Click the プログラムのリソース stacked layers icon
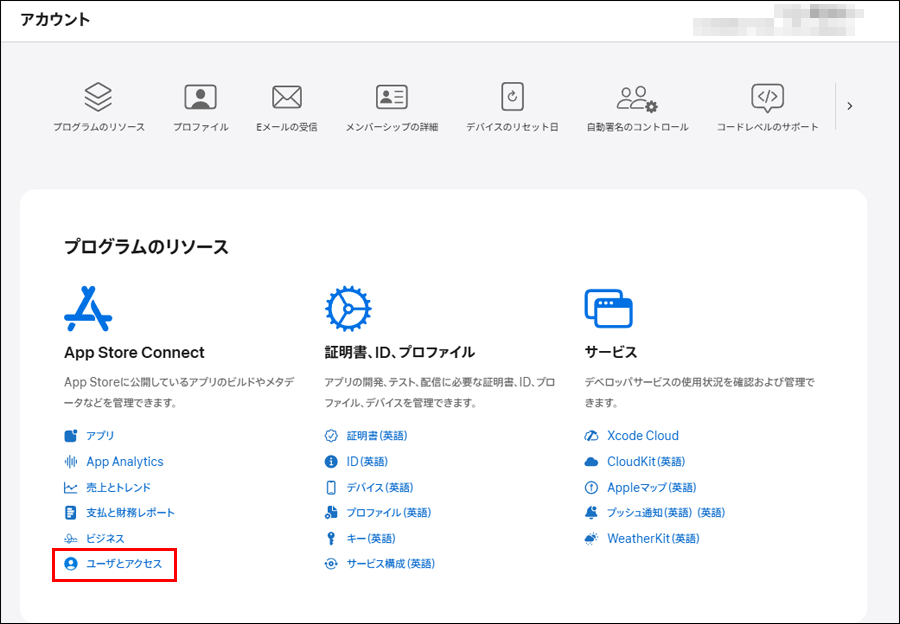The height and width of the screenshot is (624, 900). (98, 96)
